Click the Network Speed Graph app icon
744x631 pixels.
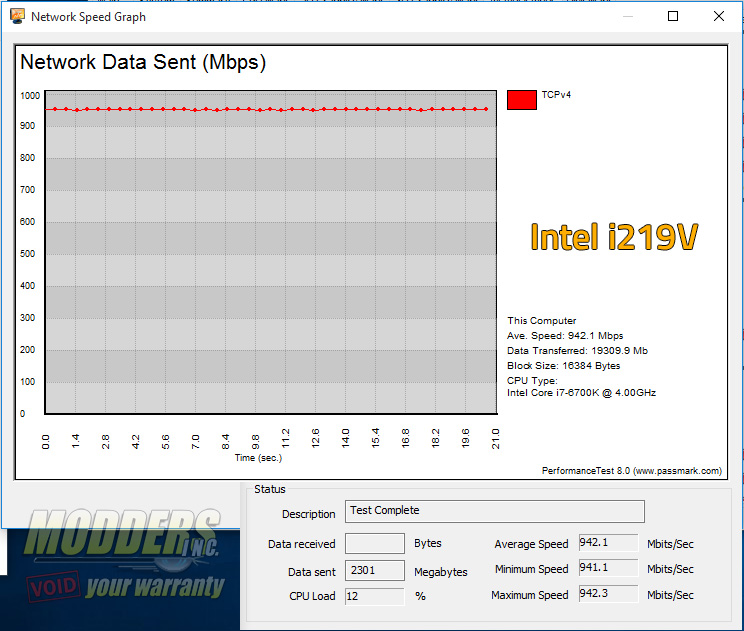click(x=17, y=17)
